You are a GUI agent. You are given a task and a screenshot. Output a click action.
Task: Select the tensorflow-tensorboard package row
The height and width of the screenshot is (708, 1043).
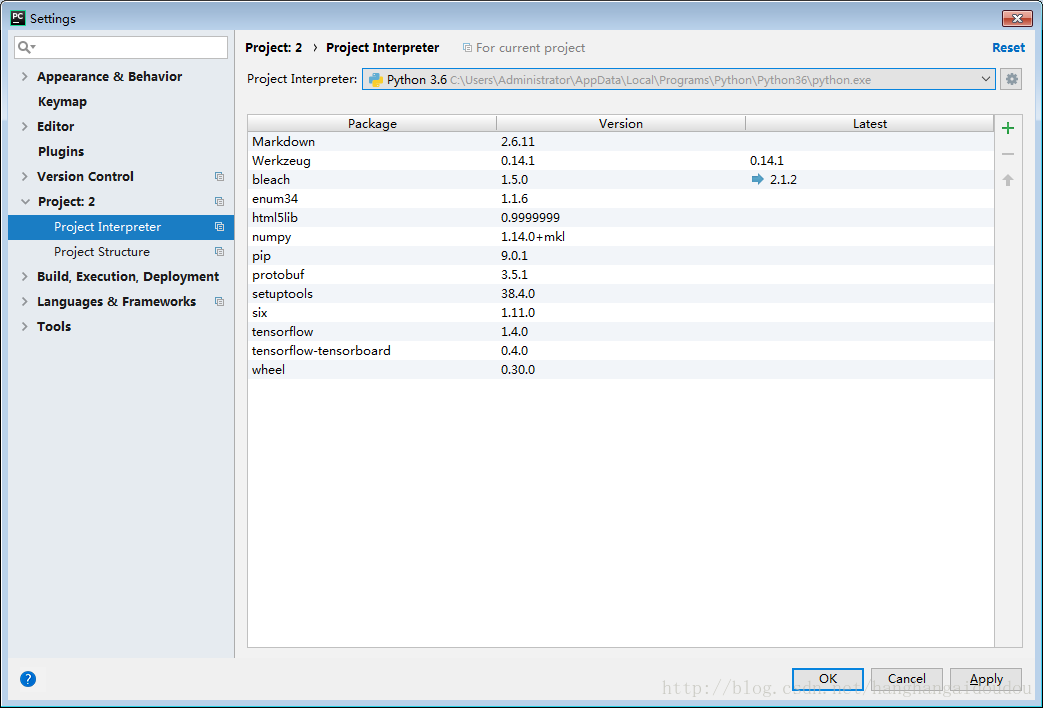621,350
